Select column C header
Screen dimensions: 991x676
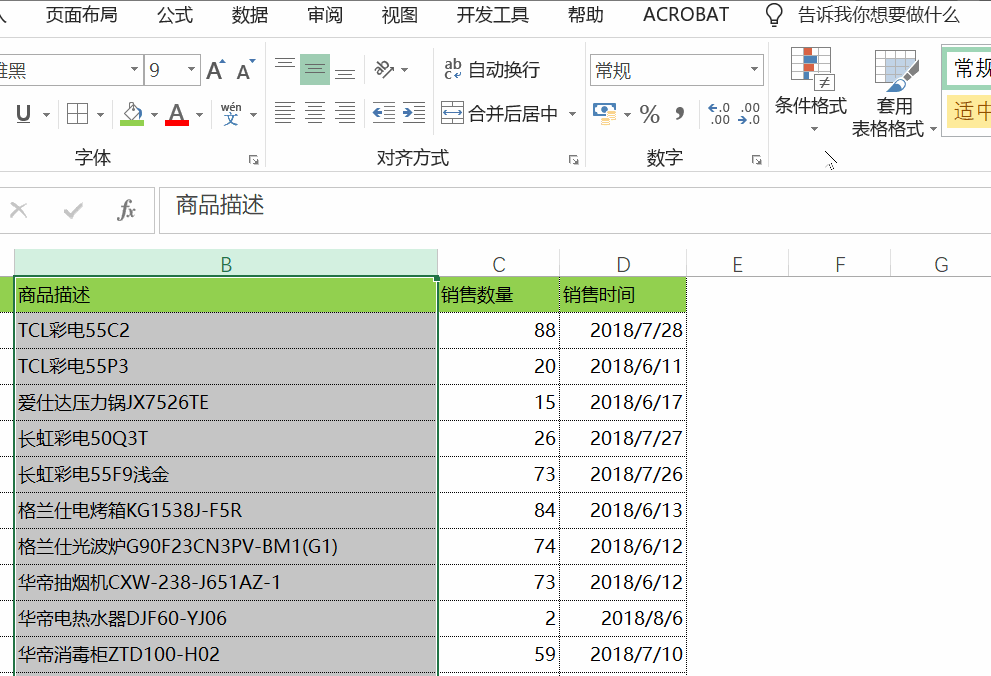tap(499, 263)
